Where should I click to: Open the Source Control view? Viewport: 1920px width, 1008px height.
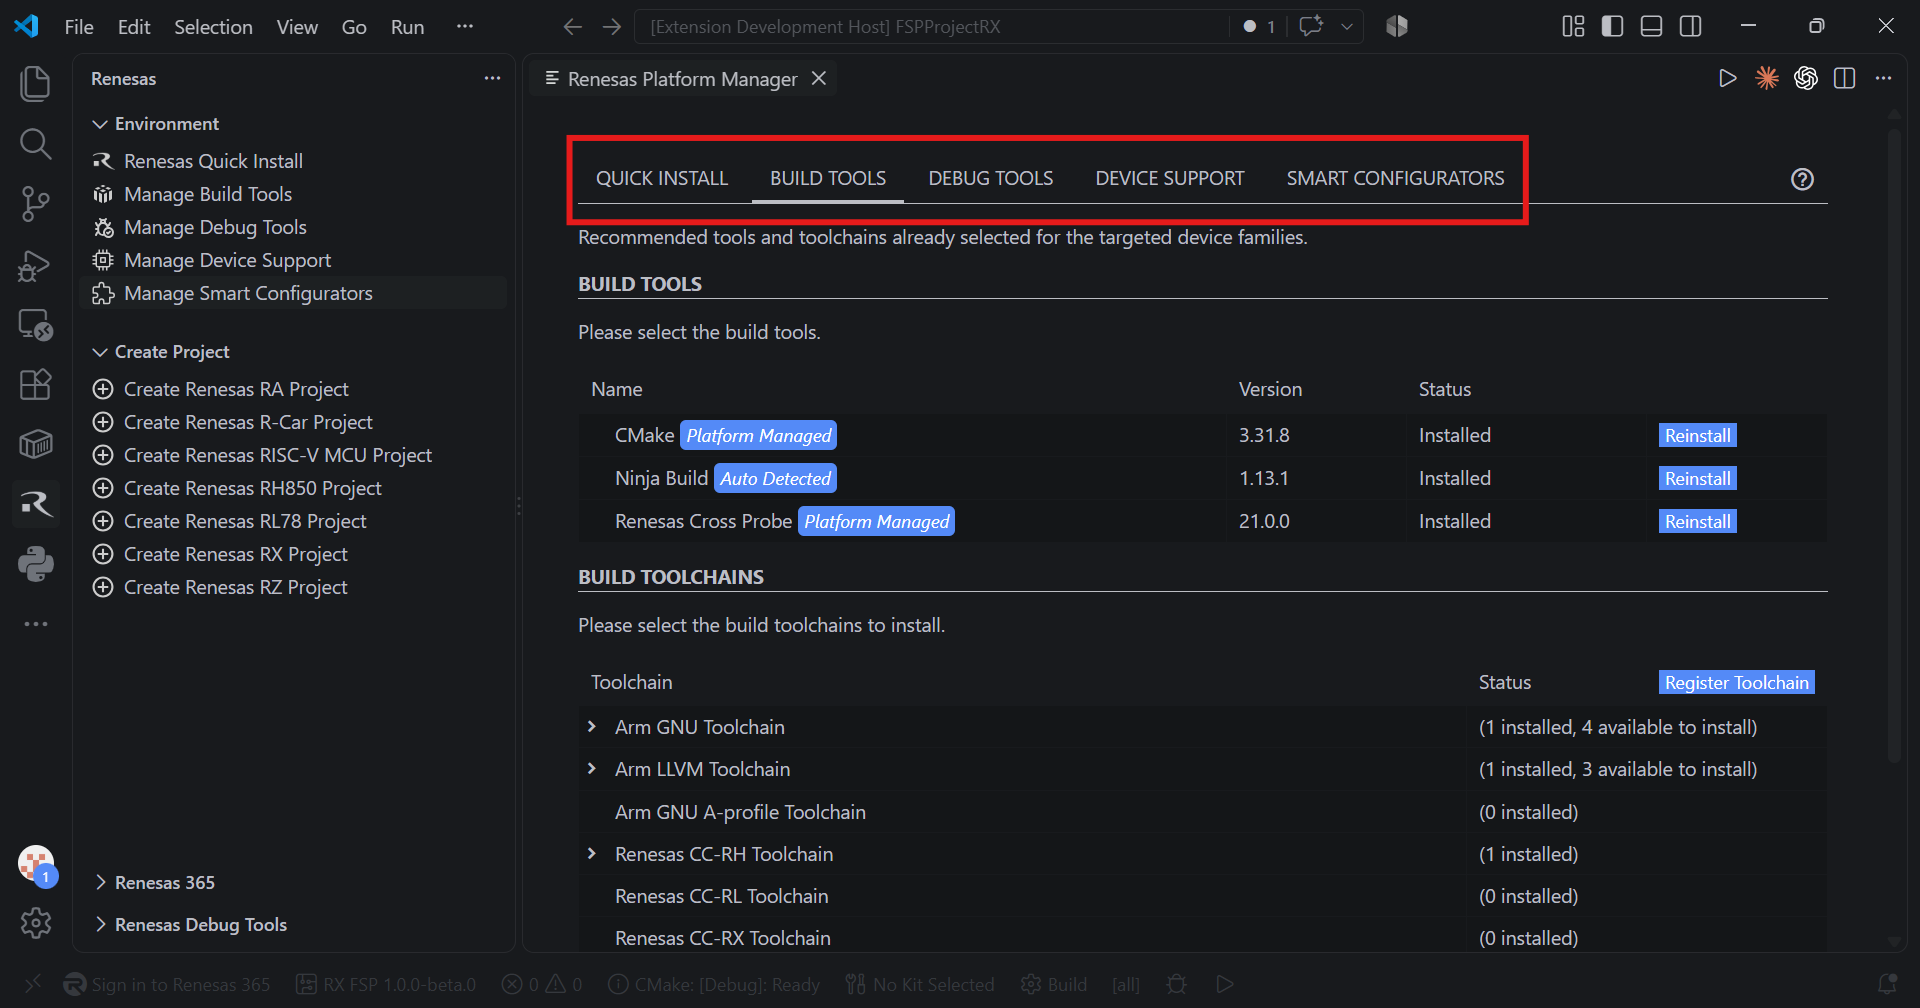click(x=35, y=204)
